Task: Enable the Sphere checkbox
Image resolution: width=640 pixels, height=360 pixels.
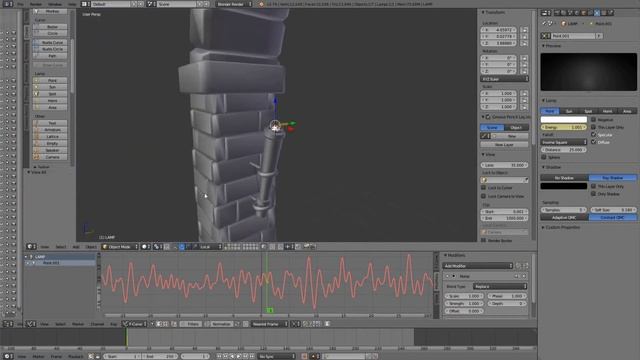Action: click(x=544, y=157)
